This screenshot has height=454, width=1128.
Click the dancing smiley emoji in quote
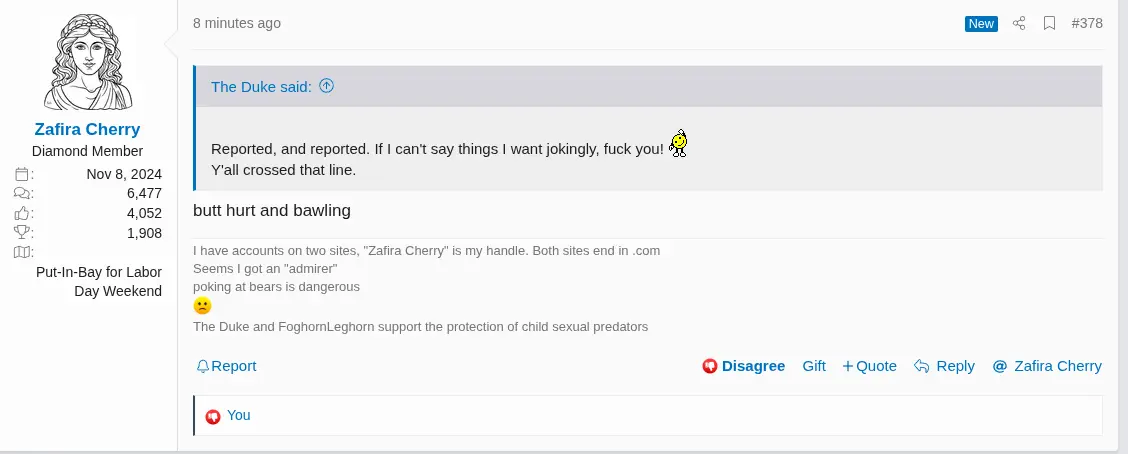[679, 145]
